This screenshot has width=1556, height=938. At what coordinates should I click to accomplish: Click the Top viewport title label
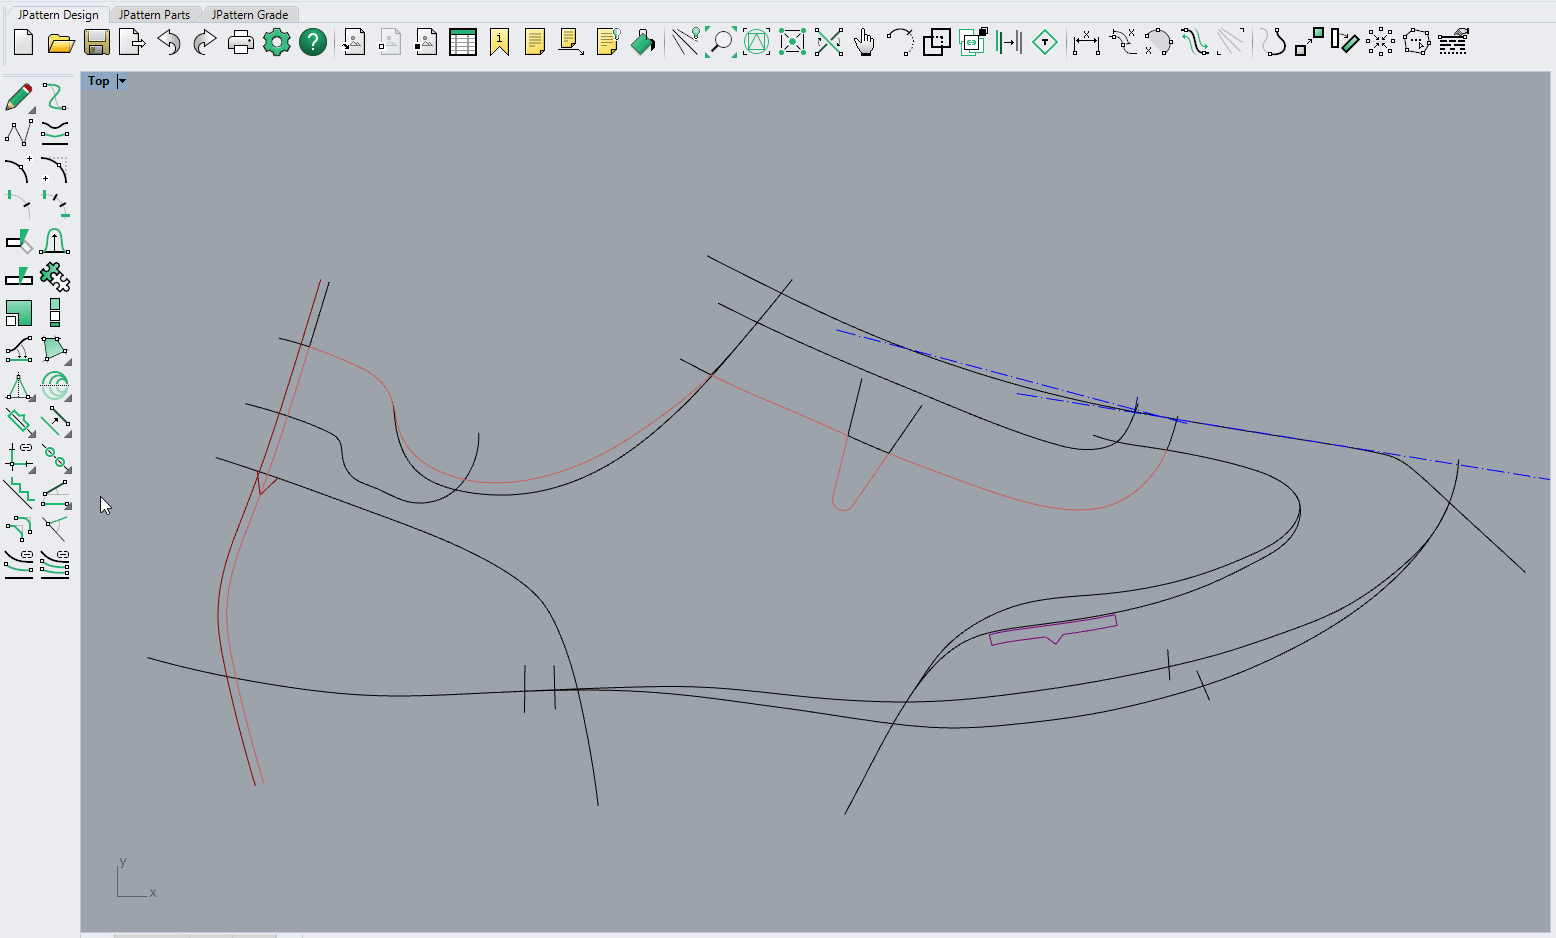pyautogui.click(x=98, y=81)
